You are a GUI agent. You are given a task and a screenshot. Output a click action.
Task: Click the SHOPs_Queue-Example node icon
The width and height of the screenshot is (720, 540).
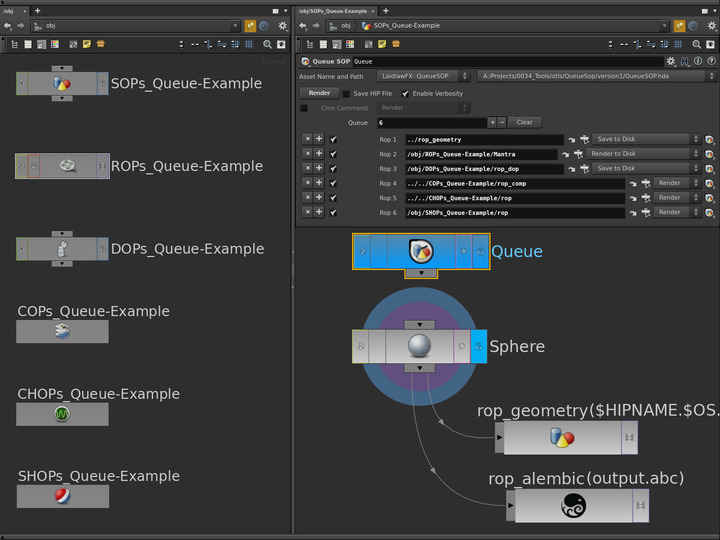click(x=62, y=497)
